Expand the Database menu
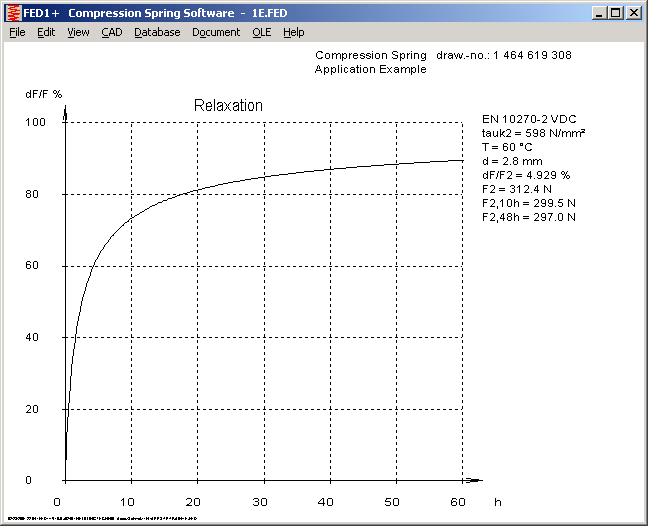648x526 pixels. coord(157,32)
